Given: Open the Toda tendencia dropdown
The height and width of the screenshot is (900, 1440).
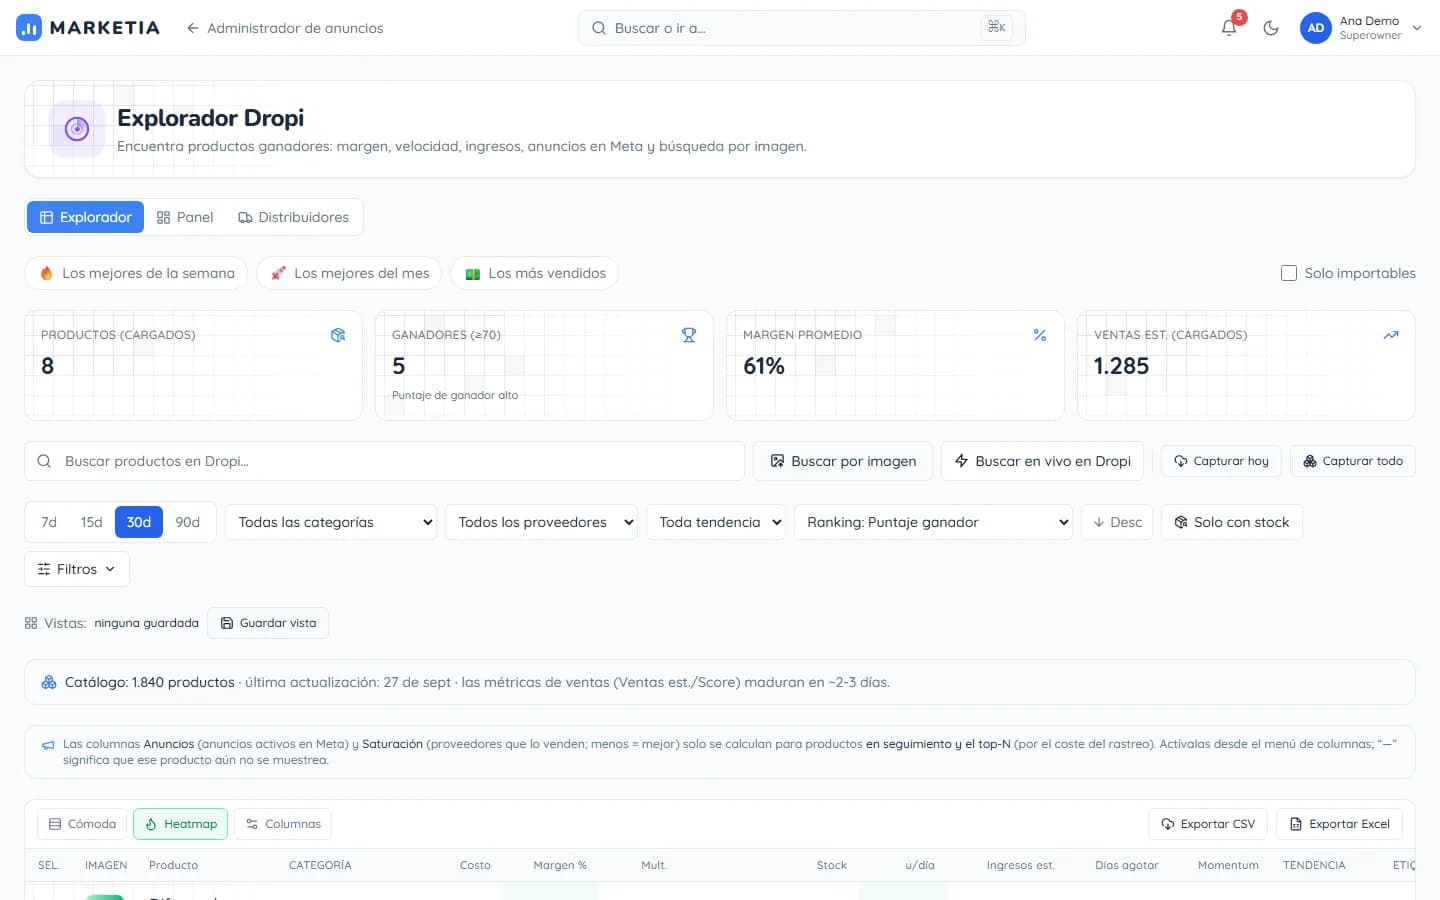Looking at the screenshot, I should point(716,522).
